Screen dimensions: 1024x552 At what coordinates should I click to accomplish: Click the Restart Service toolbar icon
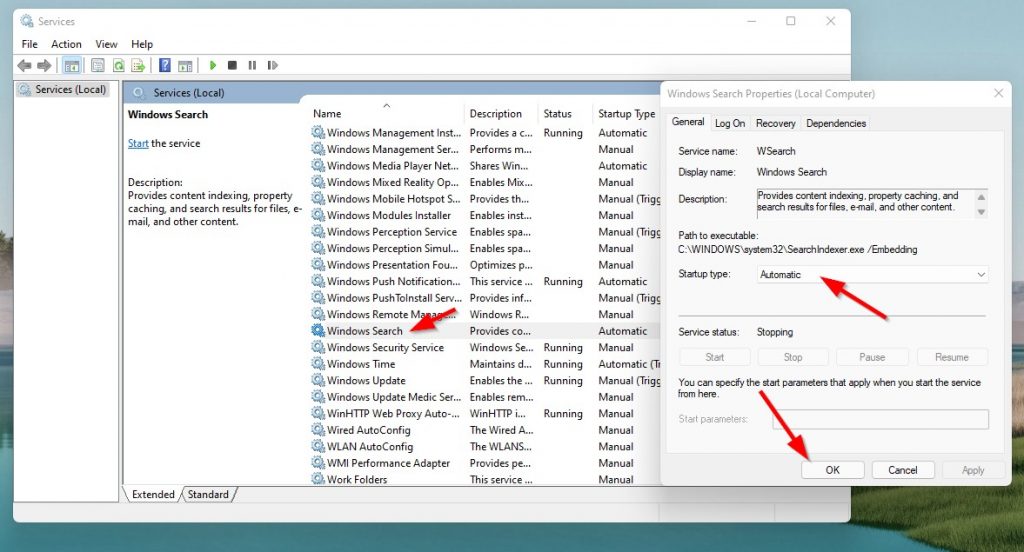tap(272, 65)
